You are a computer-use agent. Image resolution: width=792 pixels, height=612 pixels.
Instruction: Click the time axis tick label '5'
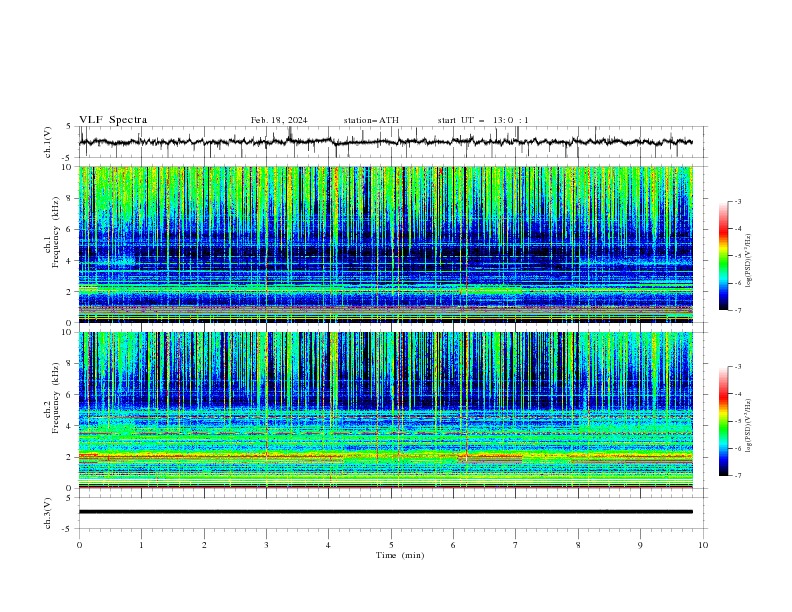[x=391, y=545]
